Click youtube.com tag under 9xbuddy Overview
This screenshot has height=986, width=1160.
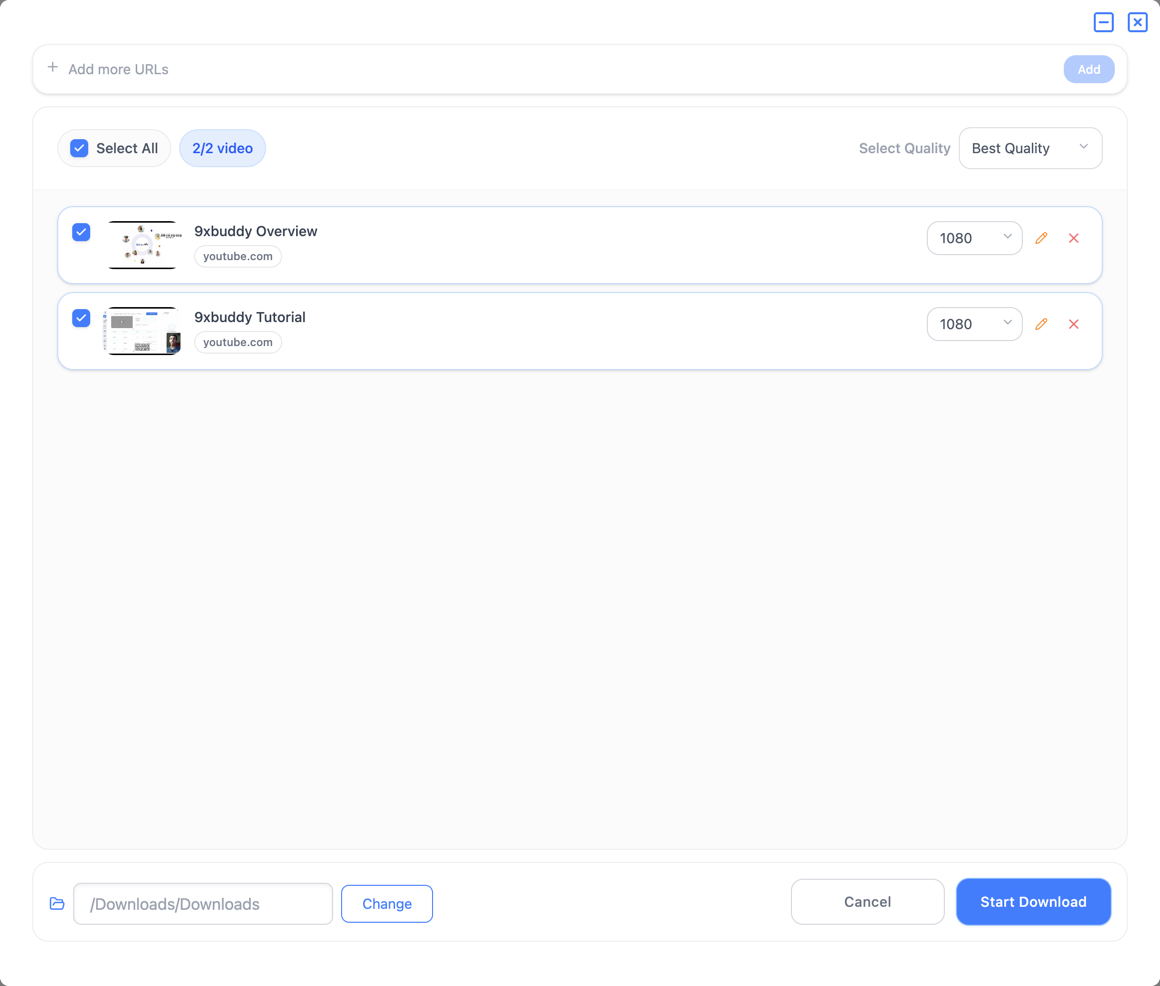[x=237, y=256]
